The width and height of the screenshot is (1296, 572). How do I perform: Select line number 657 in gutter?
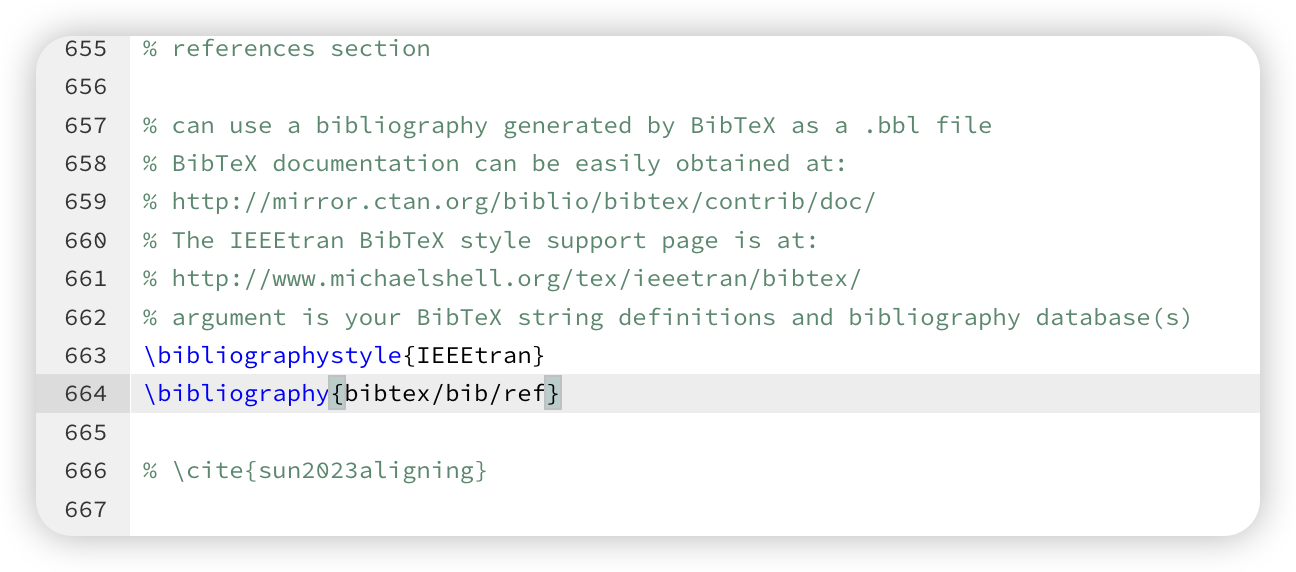coord(86,126)
